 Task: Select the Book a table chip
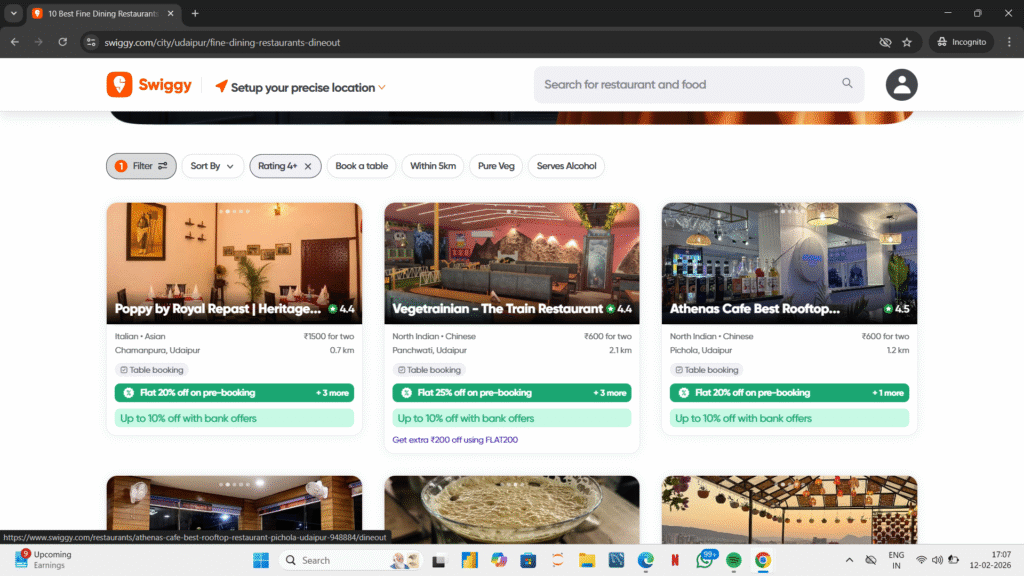(361, 166)
